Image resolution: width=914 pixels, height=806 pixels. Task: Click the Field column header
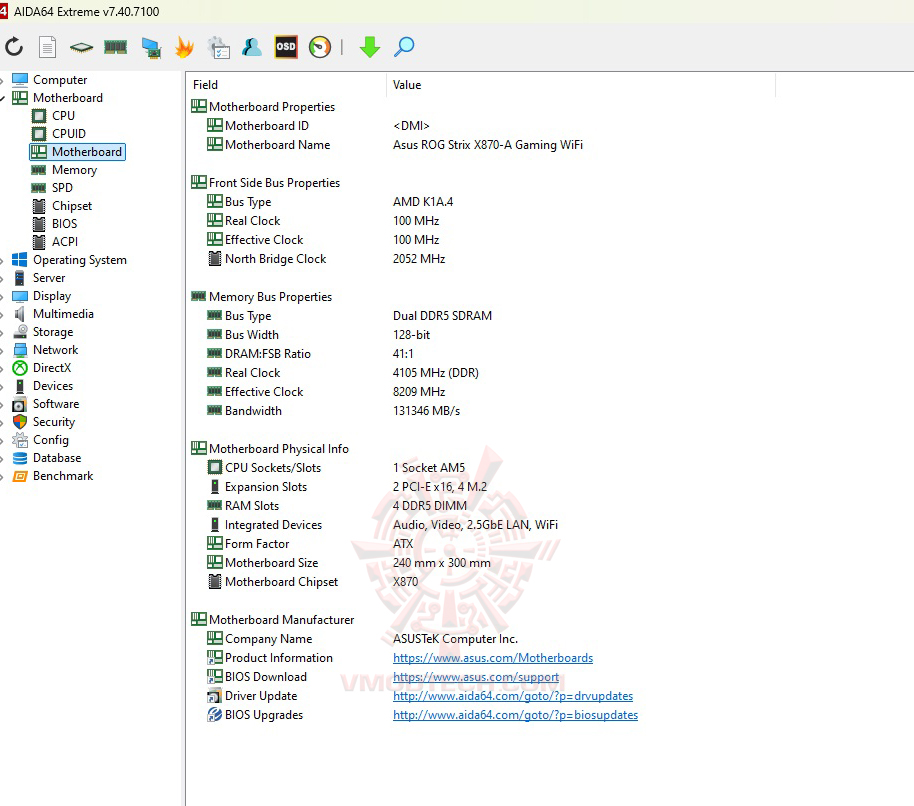(287, 85)
